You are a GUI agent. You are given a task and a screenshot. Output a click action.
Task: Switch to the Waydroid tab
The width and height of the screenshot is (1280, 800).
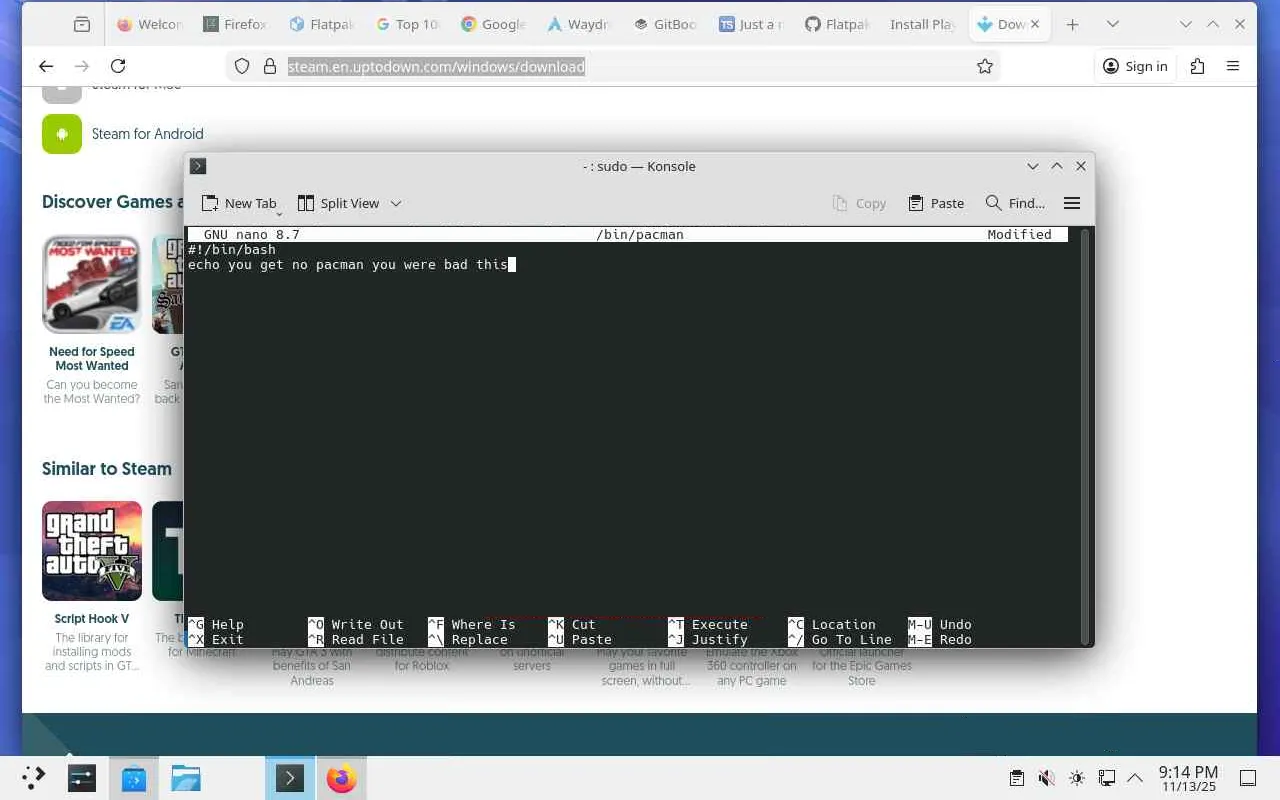(580, 24)
